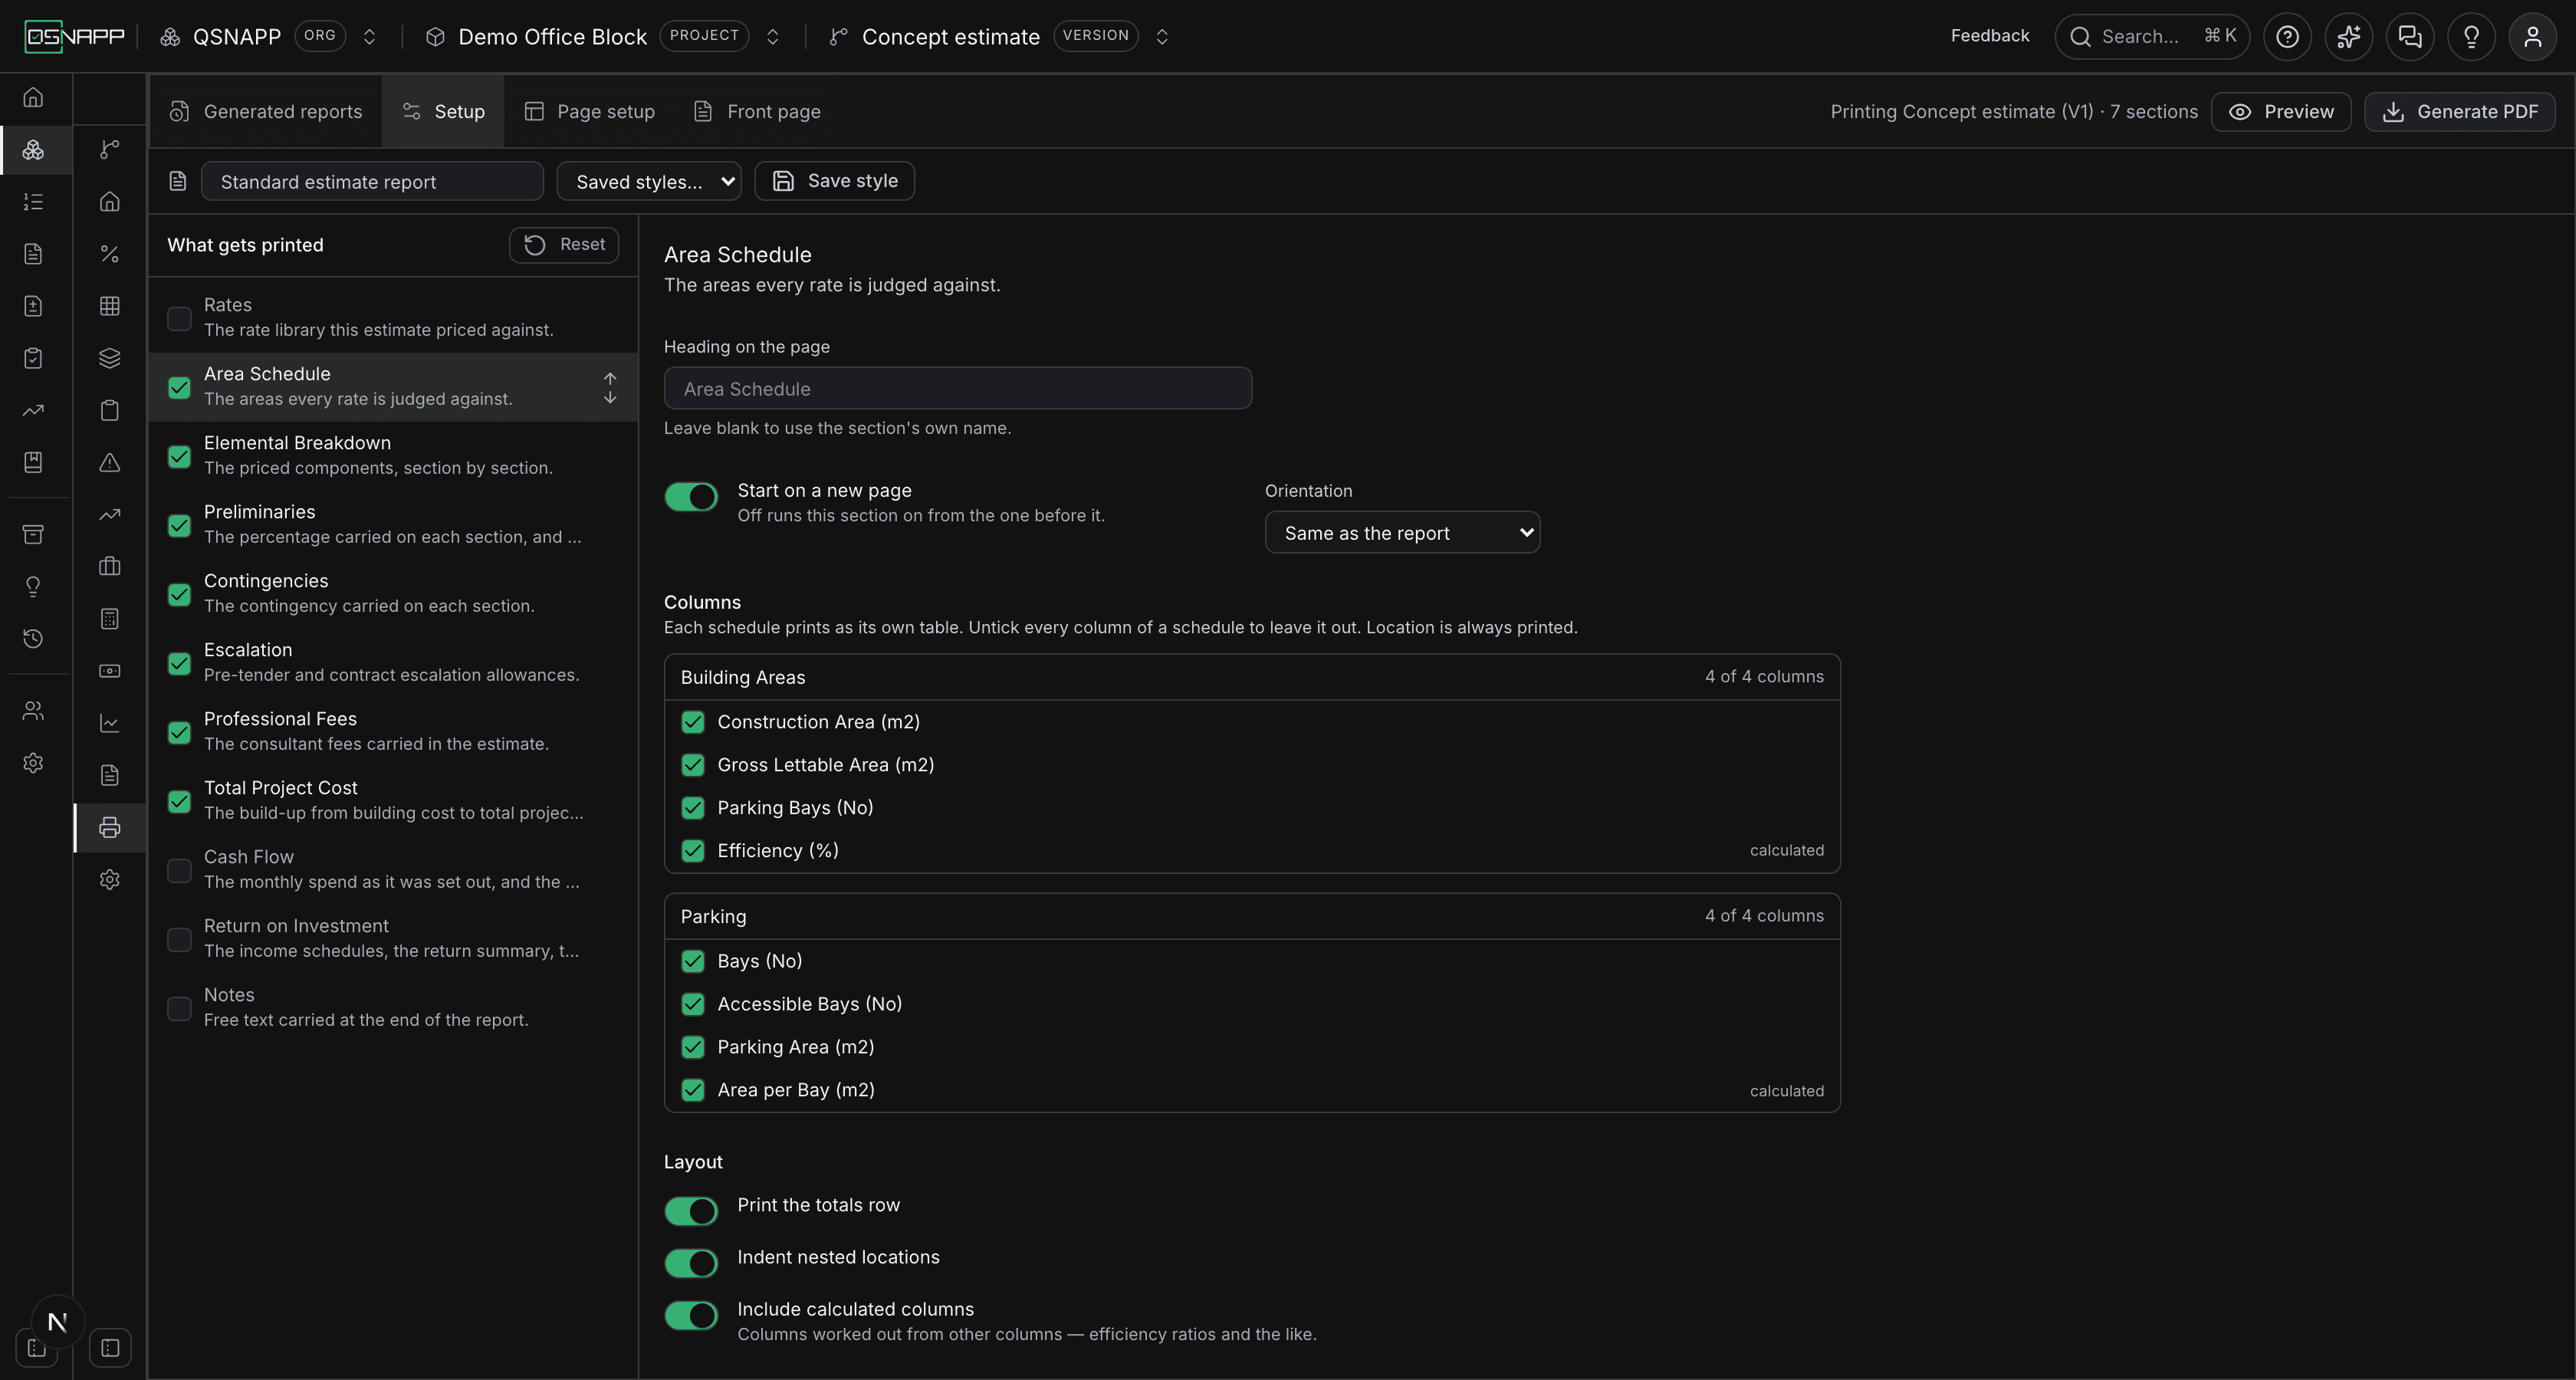Tick the Cash Flow section checkbox

tap(179, 870)
